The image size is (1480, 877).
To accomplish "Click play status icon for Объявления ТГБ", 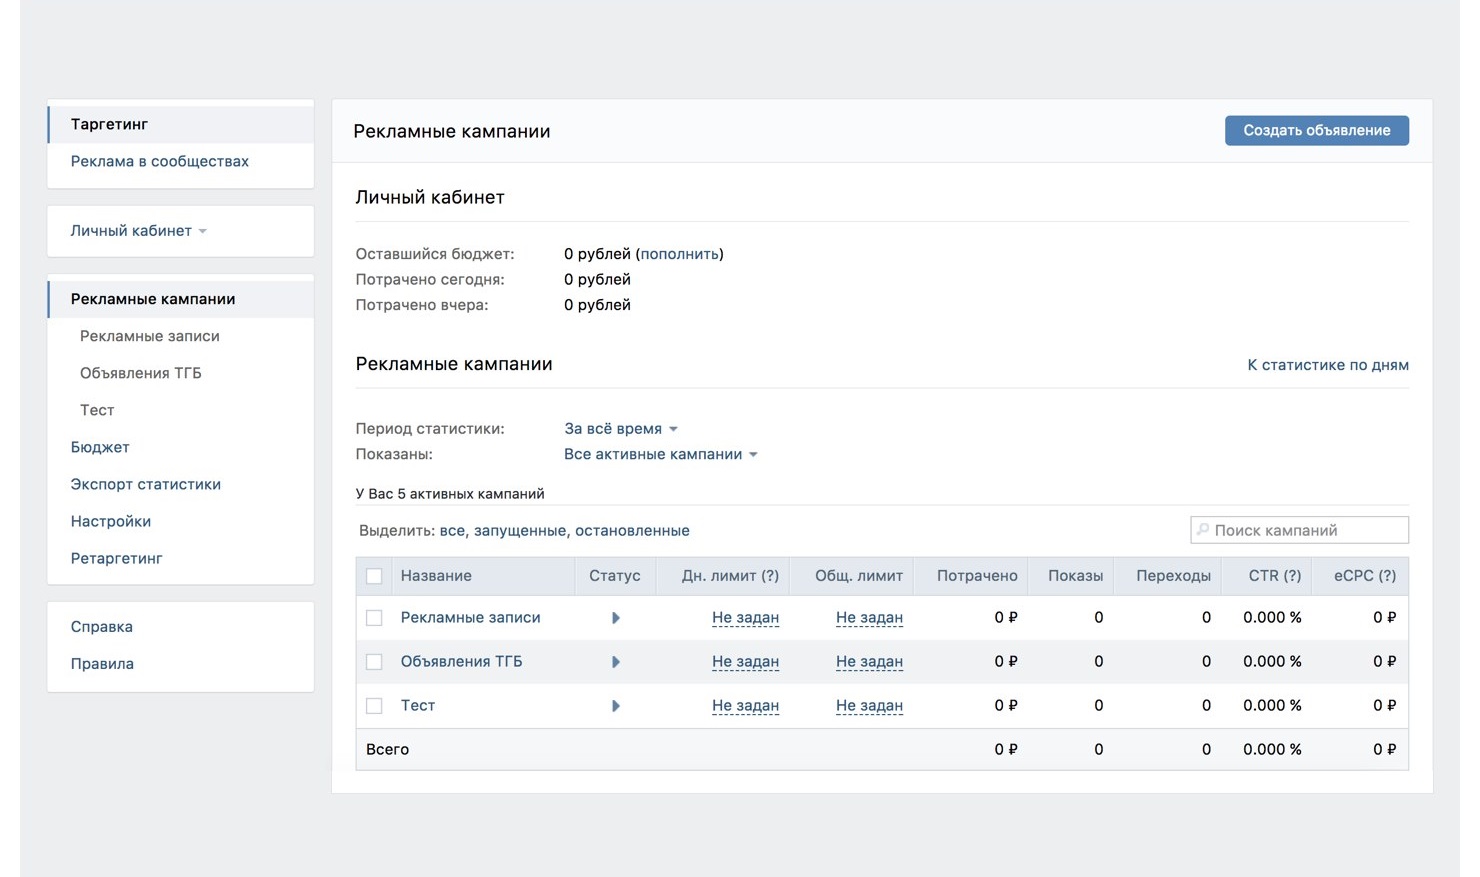I will click(x=615, y=662).
